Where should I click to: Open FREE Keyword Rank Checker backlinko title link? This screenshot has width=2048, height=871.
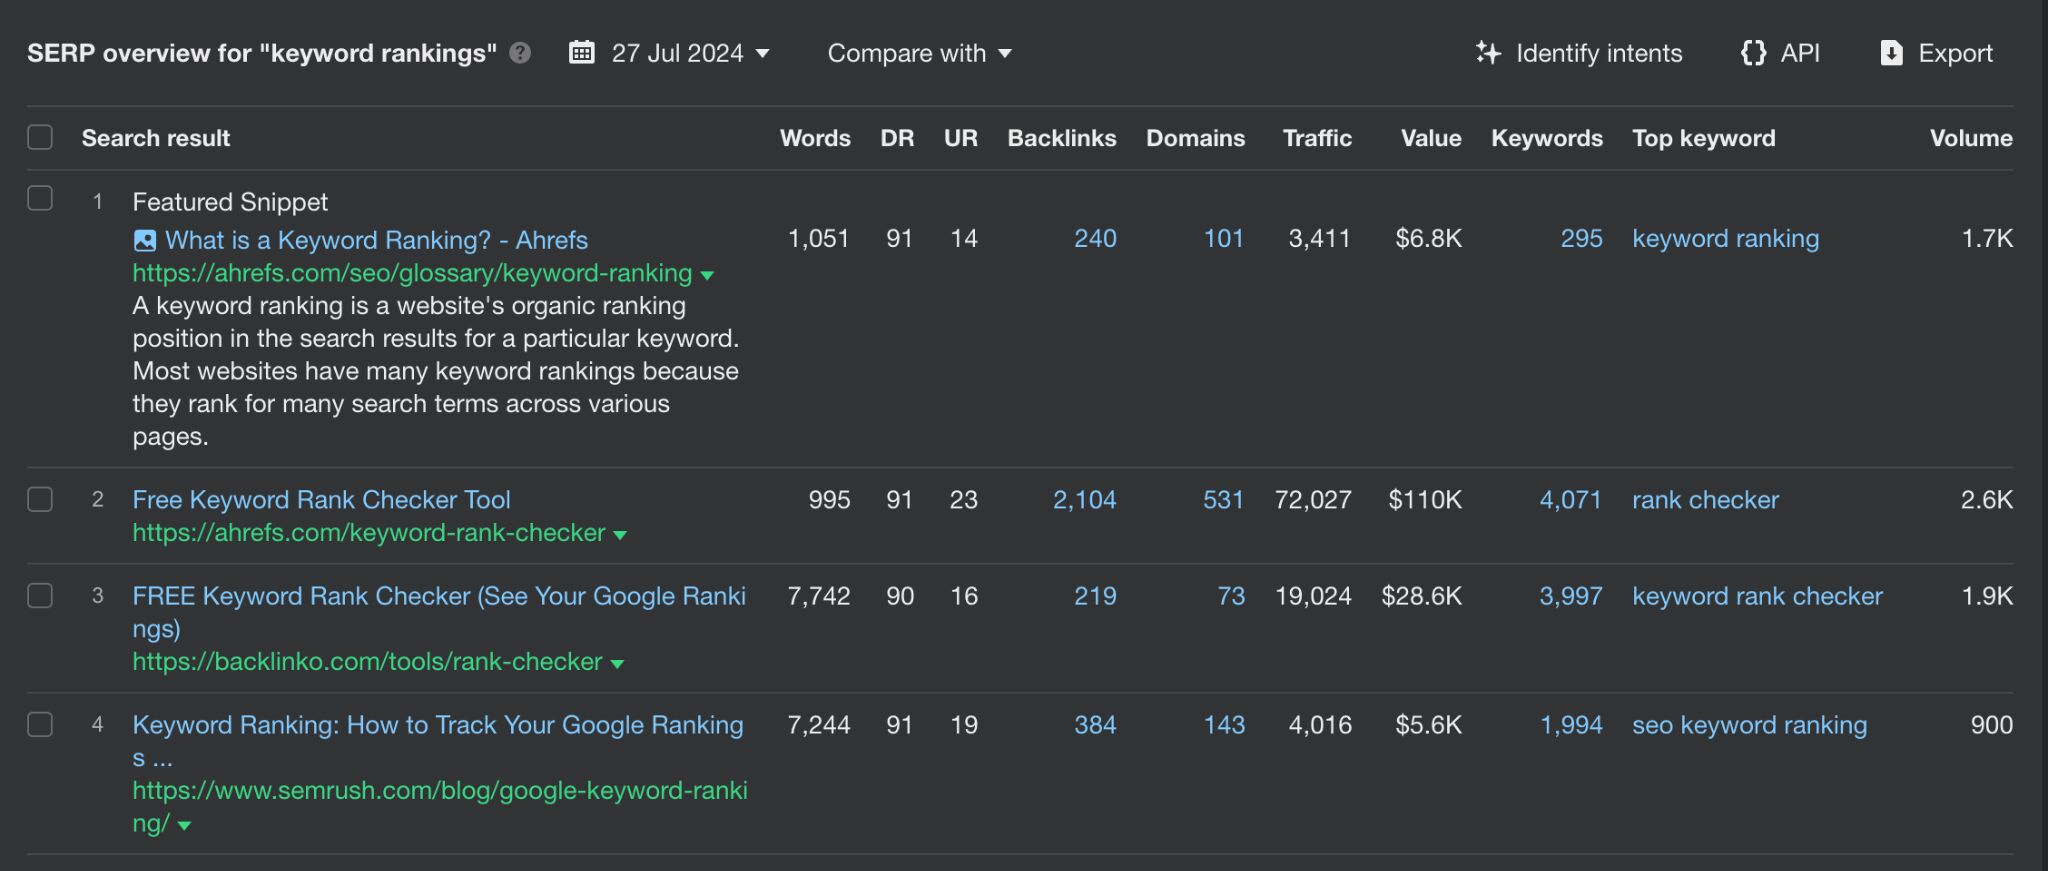coord(439,611)
